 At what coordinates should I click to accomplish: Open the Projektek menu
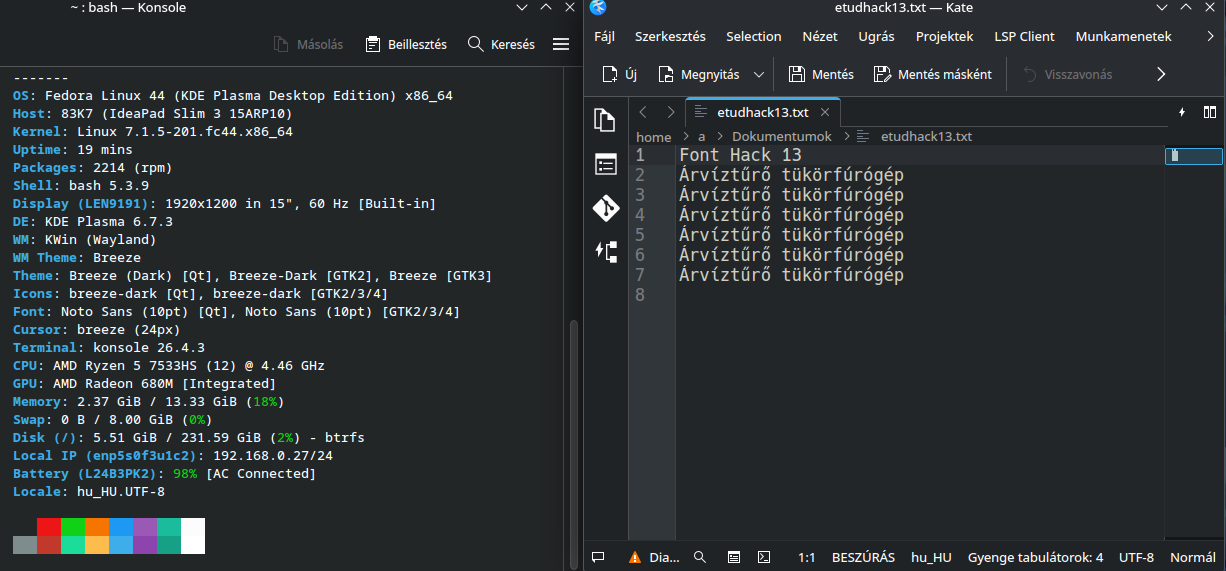(945, 36)
